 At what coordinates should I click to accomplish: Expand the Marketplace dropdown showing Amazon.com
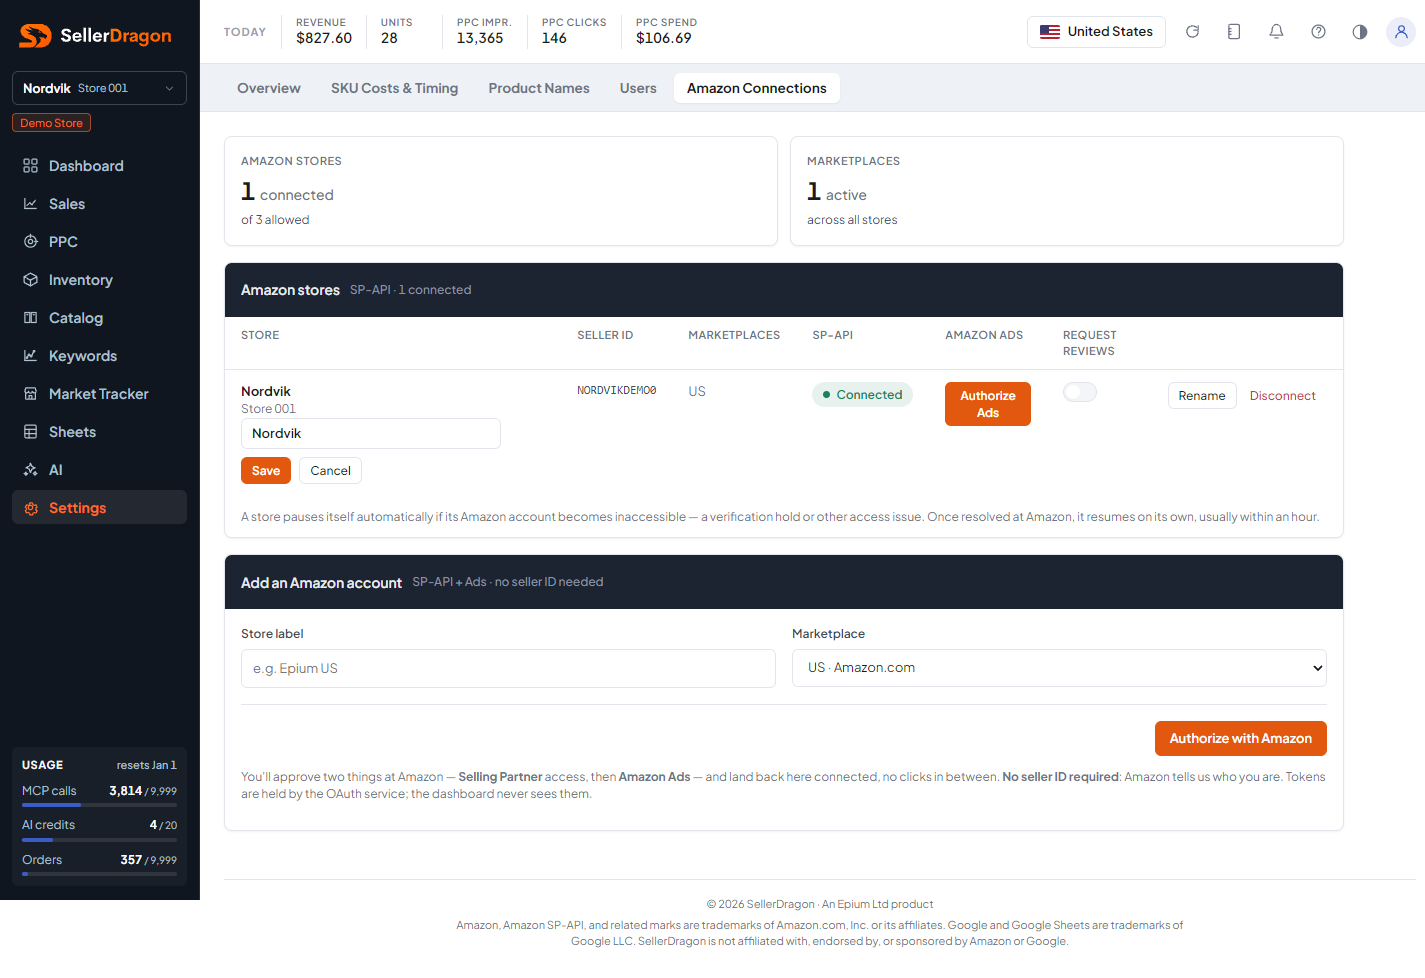click(x=1059, y=668)
